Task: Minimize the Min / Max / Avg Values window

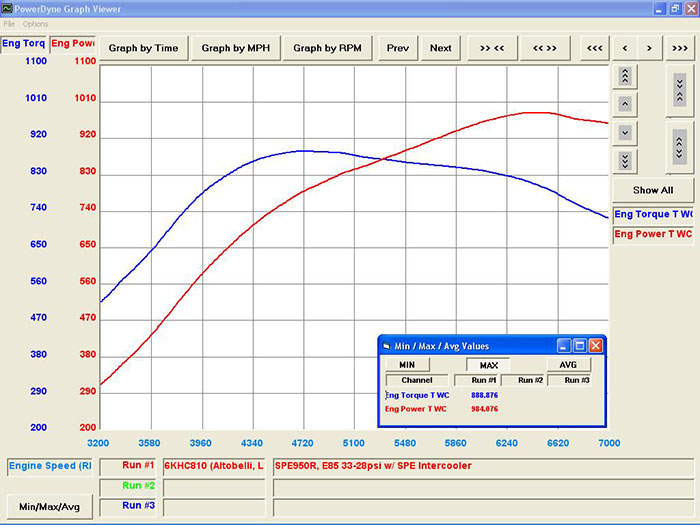Action: (x=564, y=346)
